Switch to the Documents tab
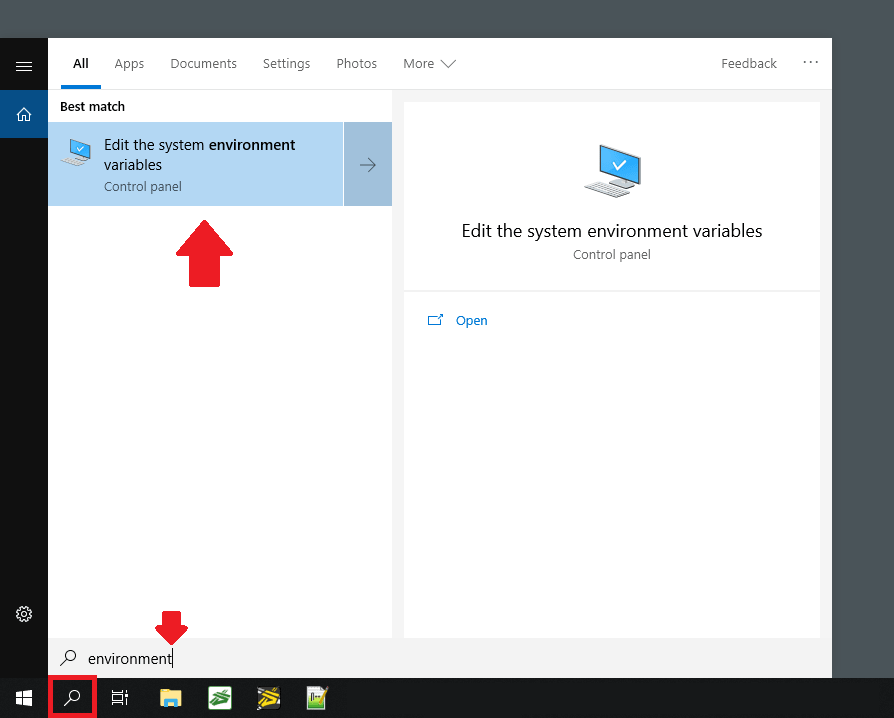Viewport: 894px width, 718px height. [203, 64]
